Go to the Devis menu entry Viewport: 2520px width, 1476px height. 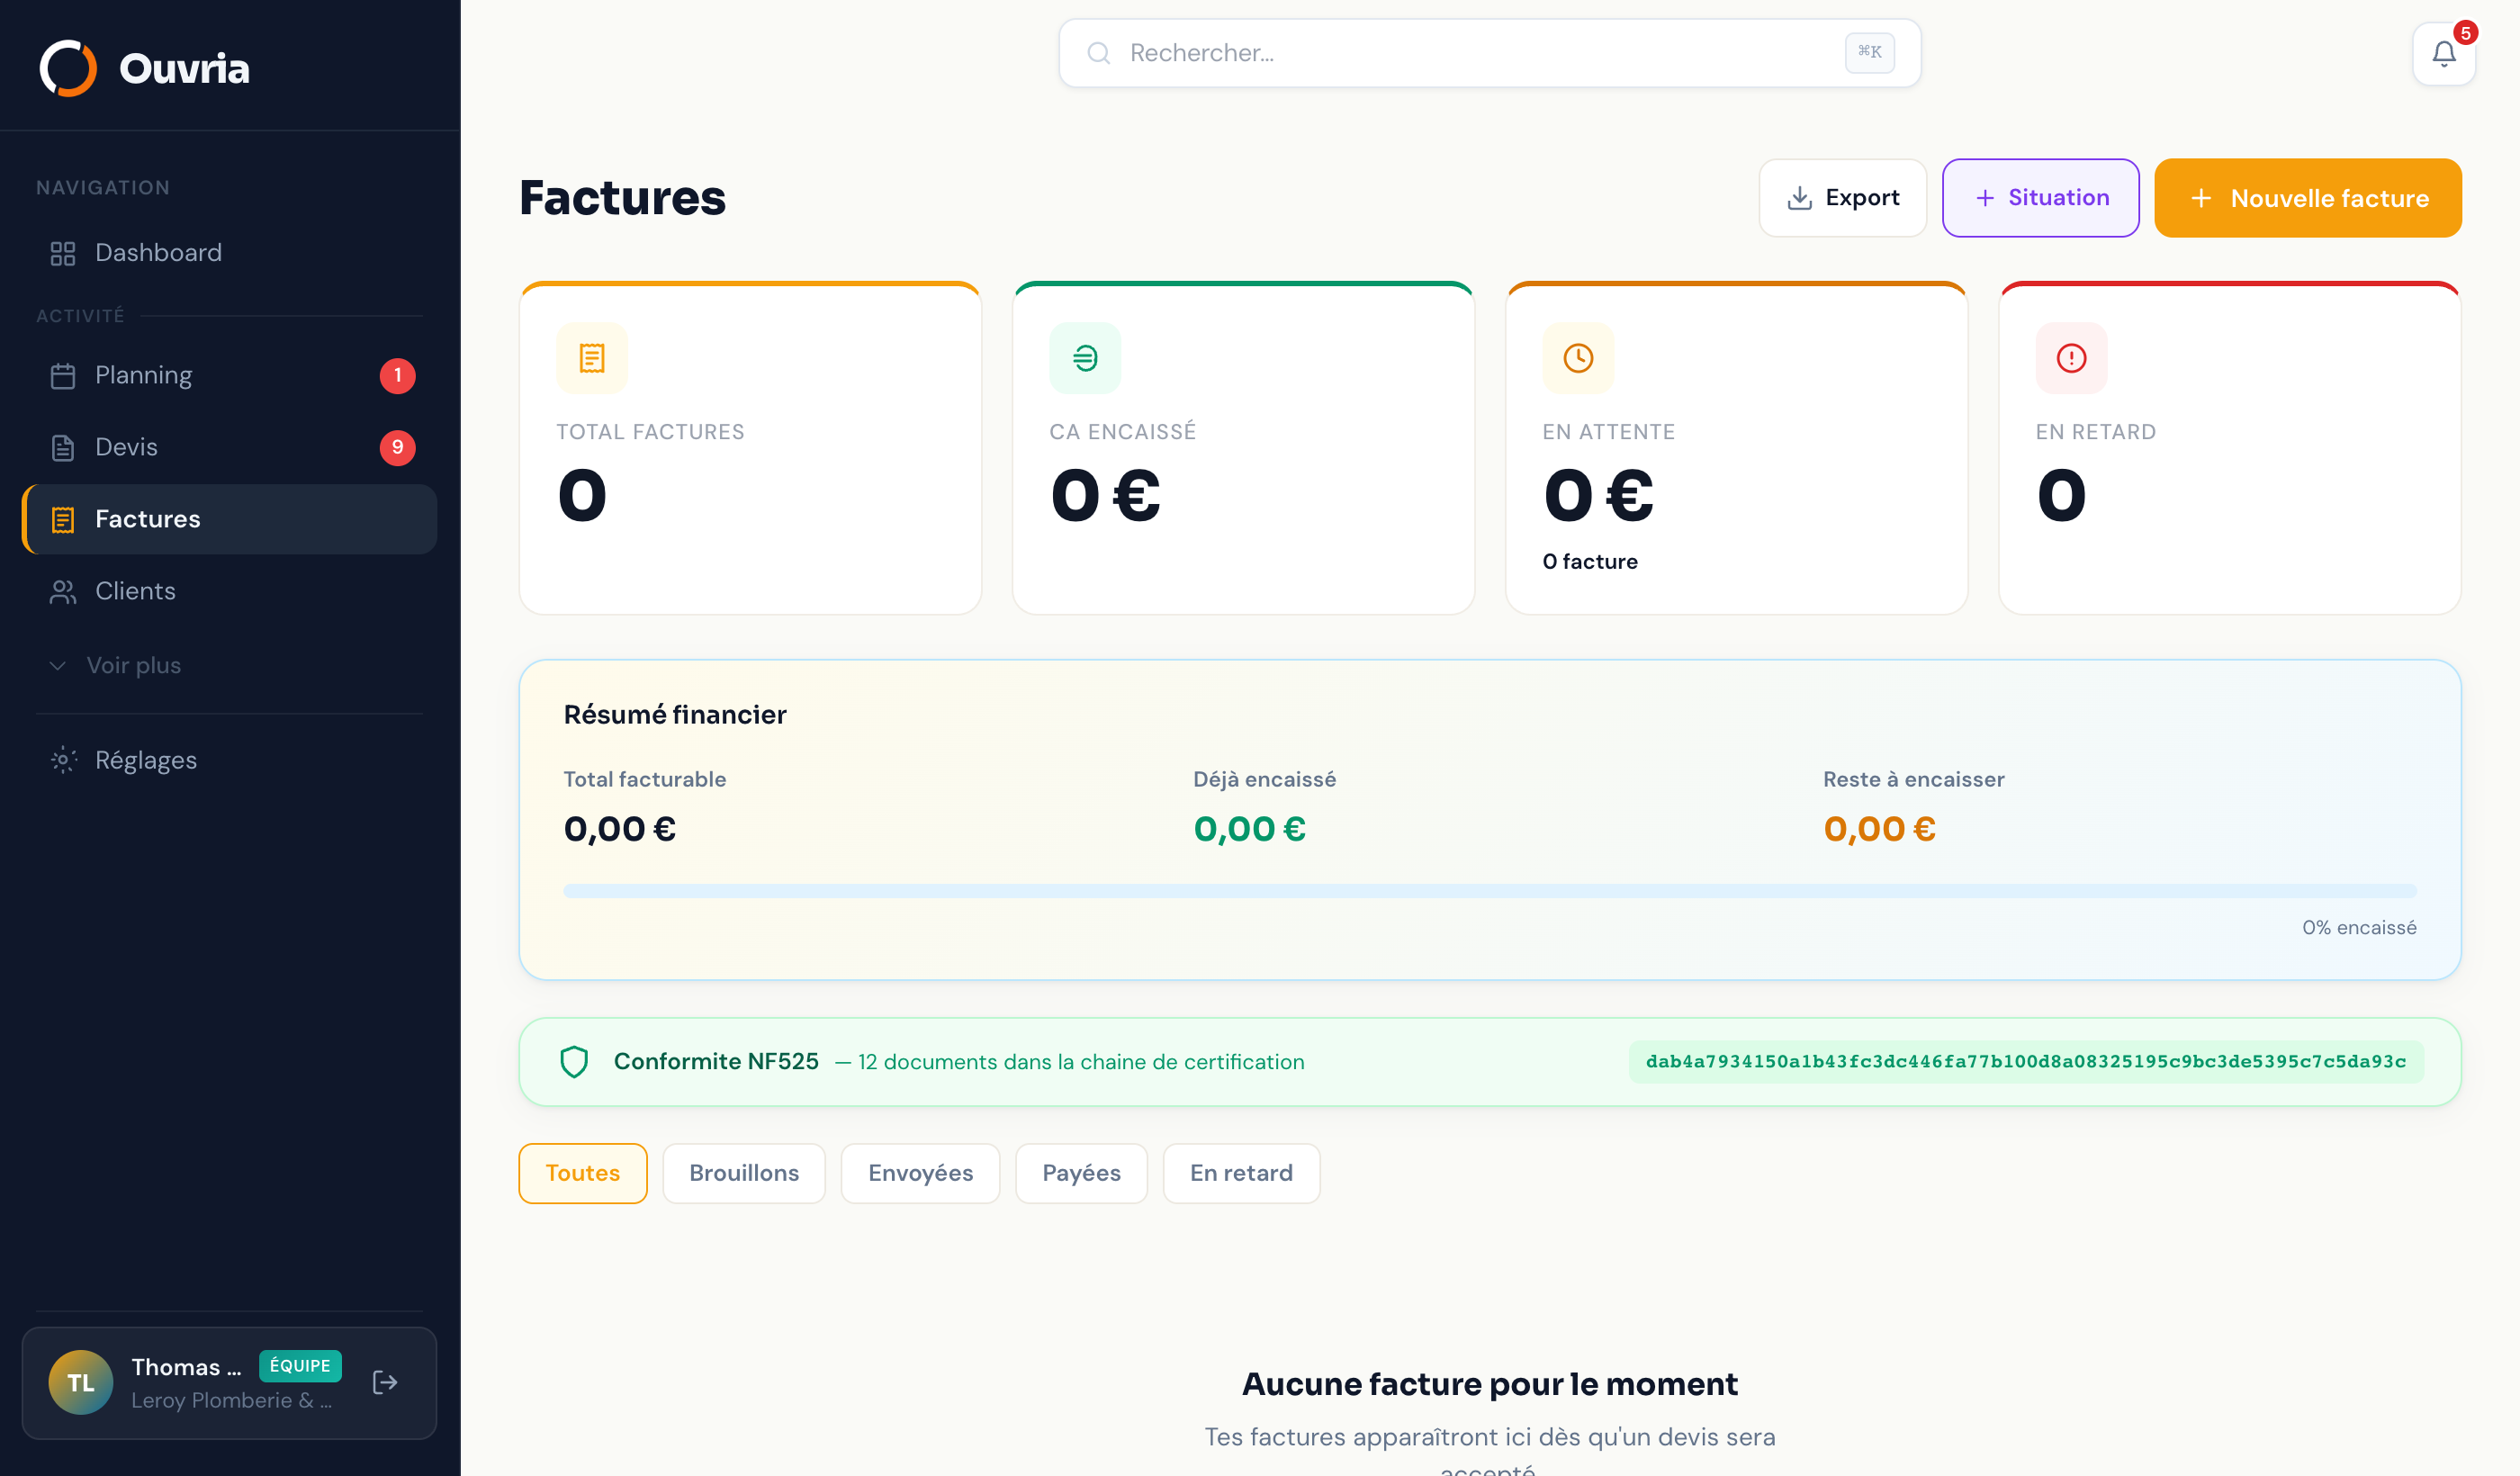229,448
